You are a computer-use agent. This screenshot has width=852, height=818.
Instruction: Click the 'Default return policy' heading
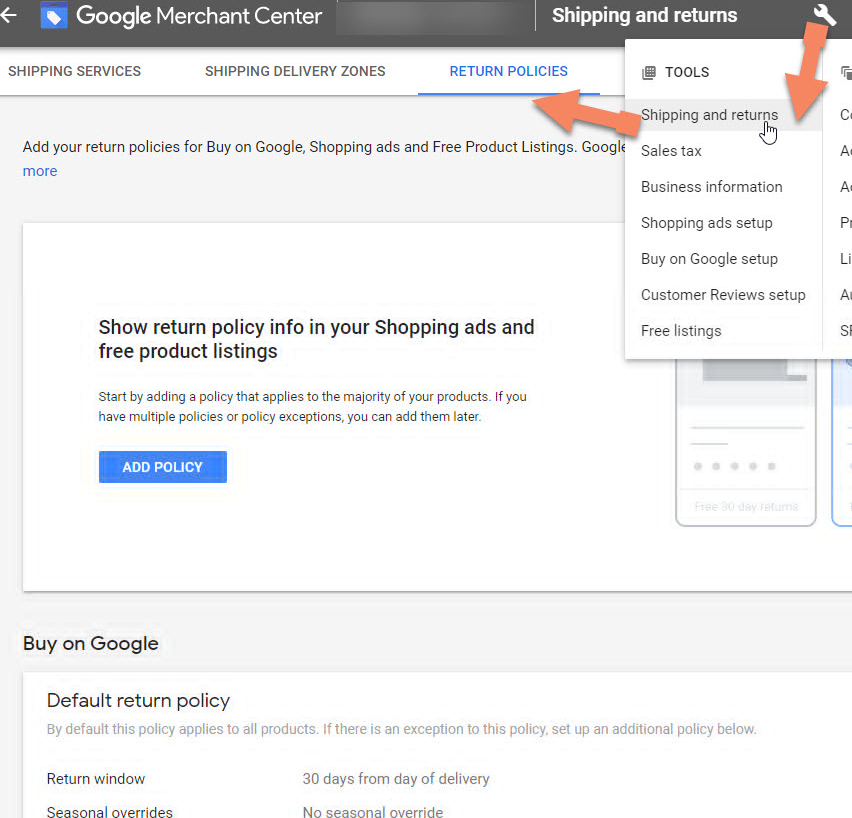(x=138, y=701)
